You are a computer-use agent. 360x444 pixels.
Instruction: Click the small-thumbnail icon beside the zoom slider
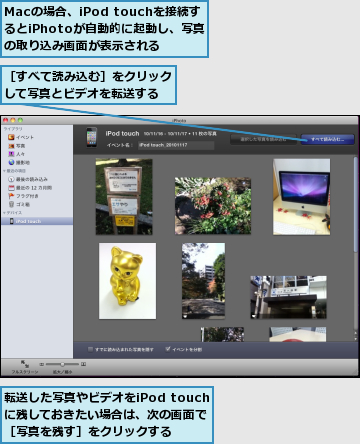(42, 364)
